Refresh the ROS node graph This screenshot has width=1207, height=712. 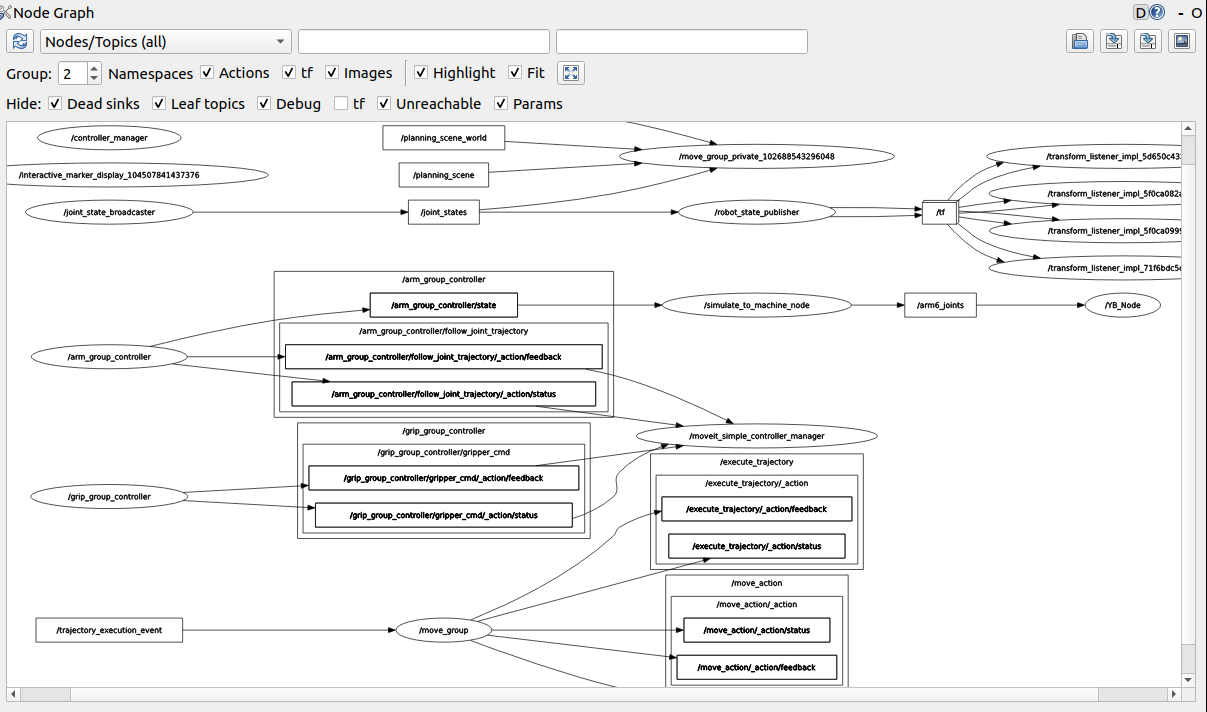(20, 41)
